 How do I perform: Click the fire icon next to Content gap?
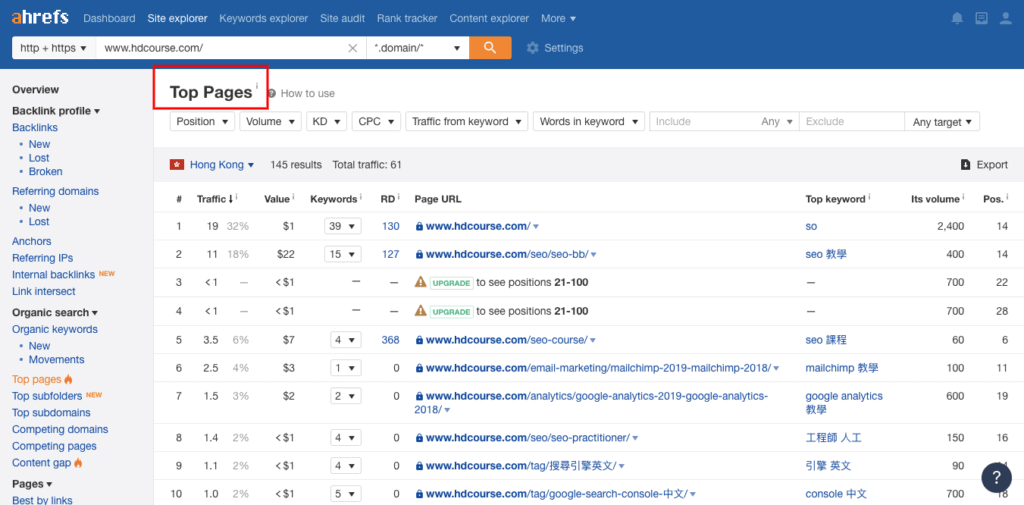click(78, 463)
